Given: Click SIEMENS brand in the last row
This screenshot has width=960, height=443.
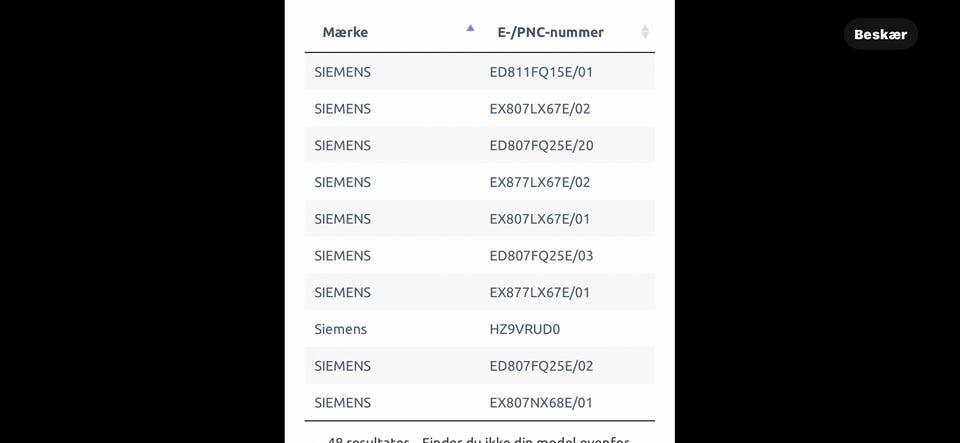Looking at the screenshot, I should 342,403.
